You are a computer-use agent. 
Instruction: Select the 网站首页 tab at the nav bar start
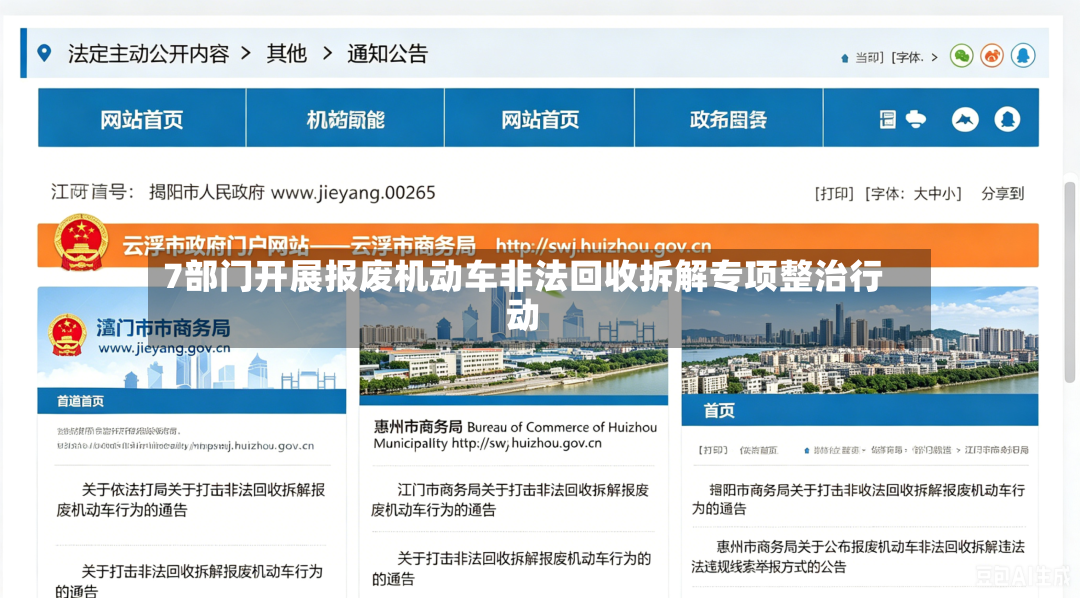pyautogui.click(x=142, y=118)
